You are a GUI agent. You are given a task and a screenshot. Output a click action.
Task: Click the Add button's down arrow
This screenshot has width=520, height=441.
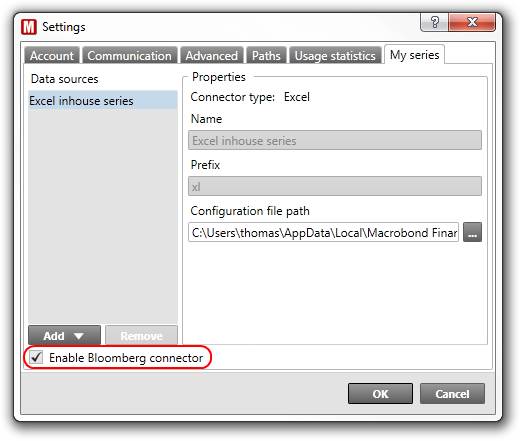[x=79, y=336]
